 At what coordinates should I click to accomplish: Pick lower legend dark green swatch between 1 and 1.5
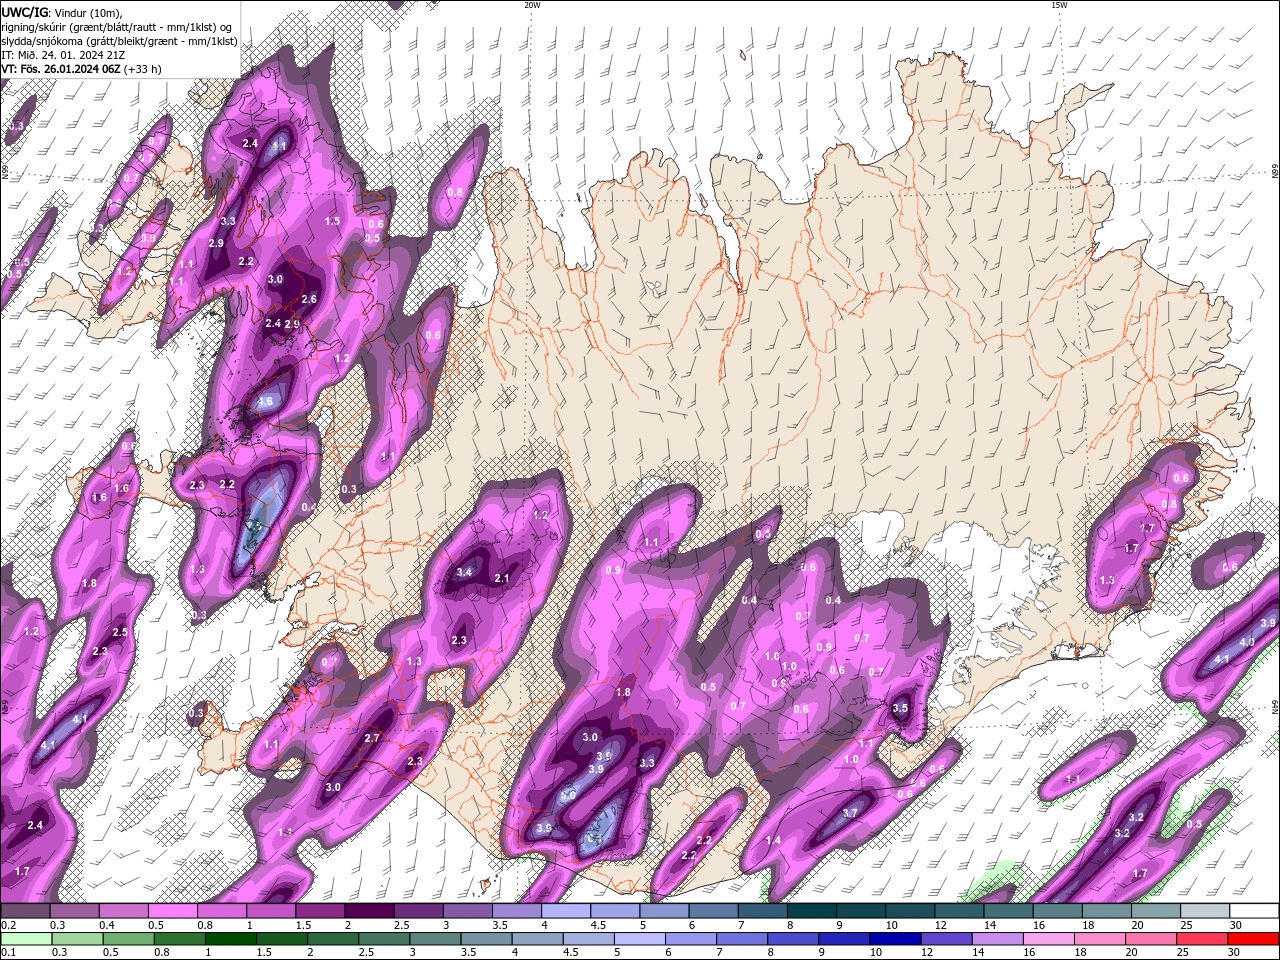coord(232,938)
